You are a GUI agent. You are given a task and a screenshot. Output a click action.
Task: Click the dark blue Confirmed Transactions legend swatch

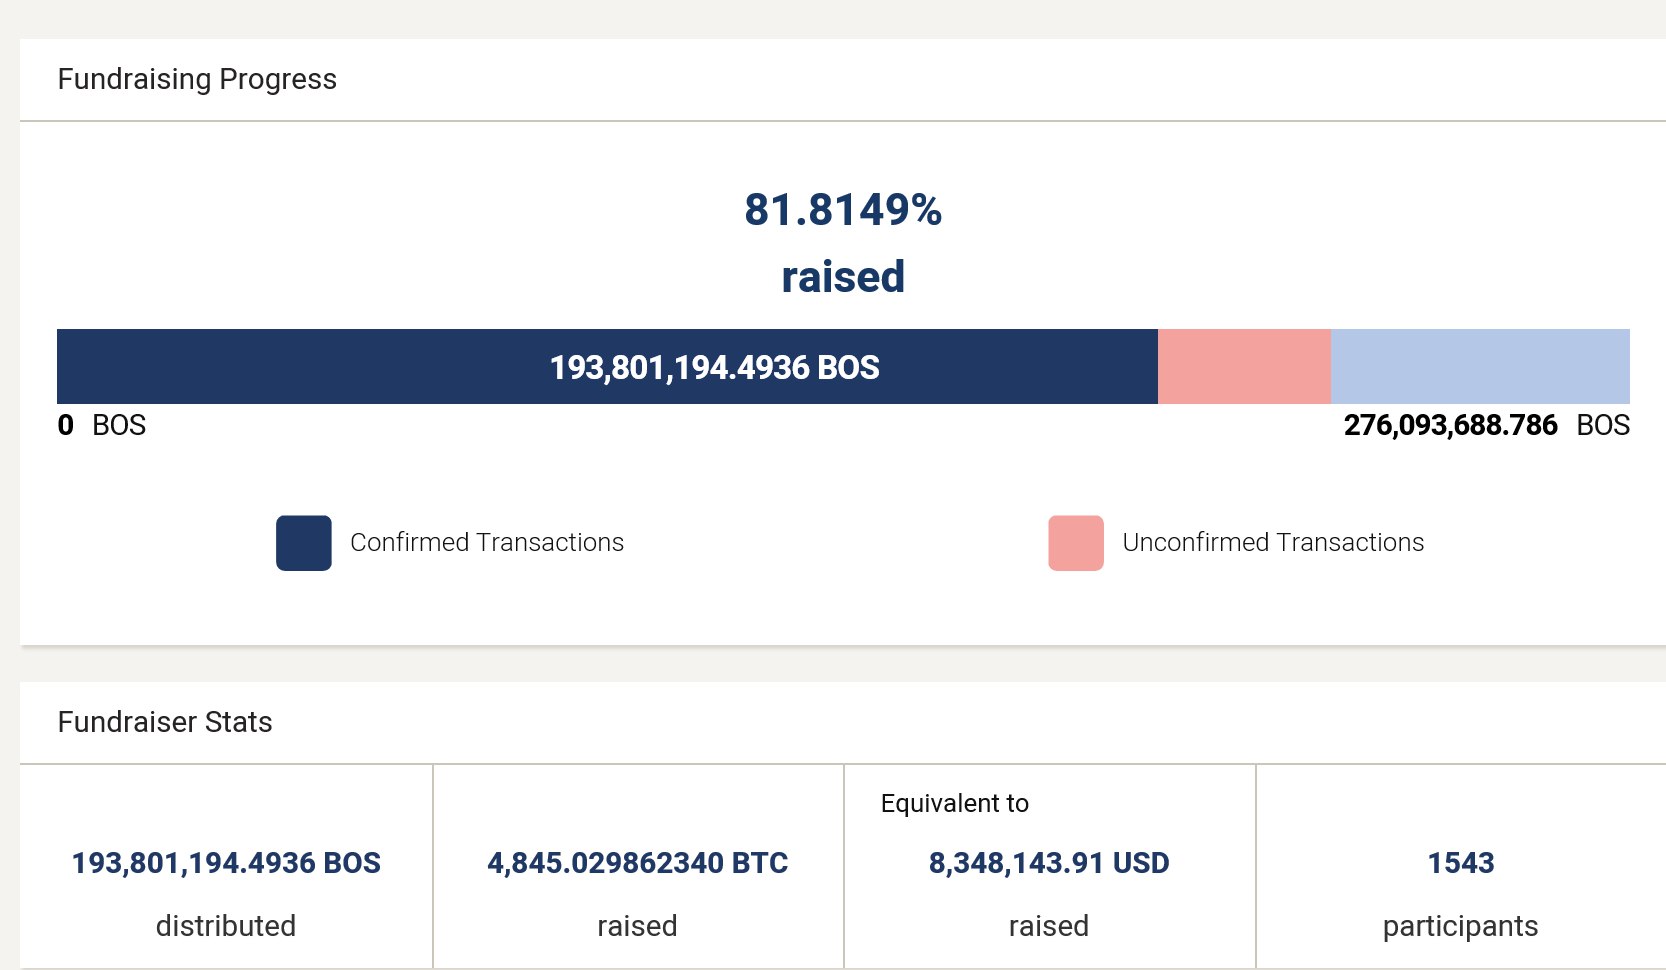(x=304, y=543)
